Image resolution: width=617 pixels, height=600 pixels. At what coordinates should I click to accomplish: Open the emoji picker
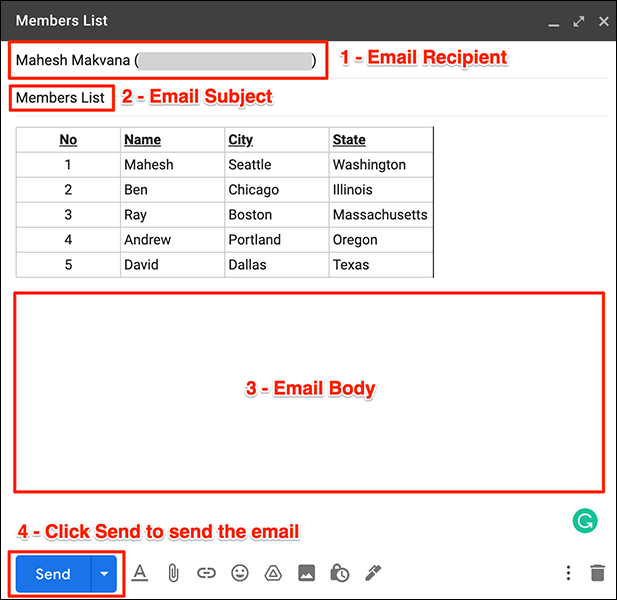point(240,573)
